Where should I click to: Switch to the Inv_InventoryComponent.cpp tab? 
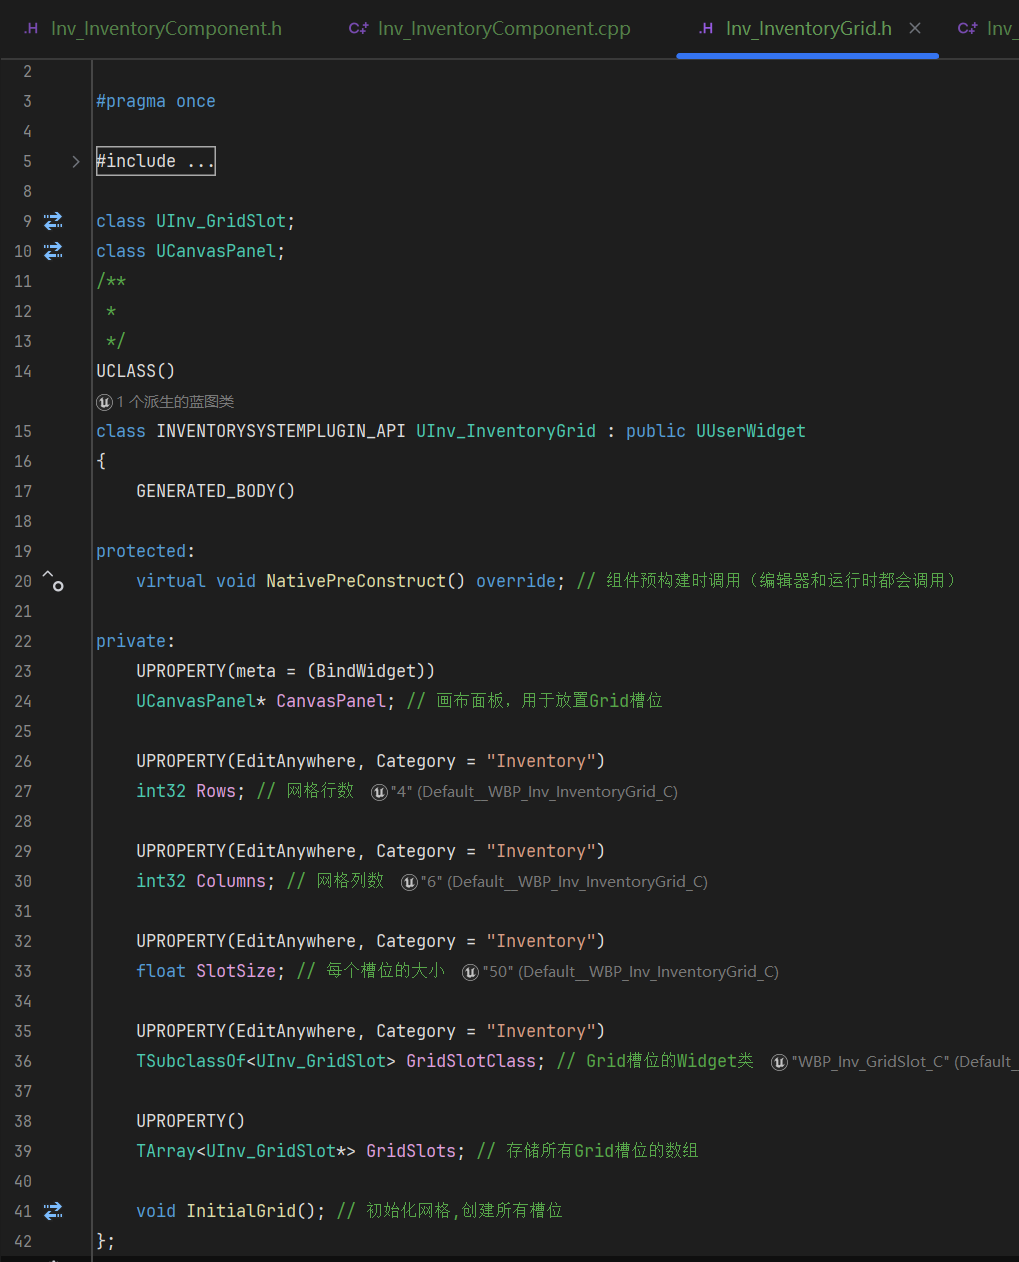(x=490, y=29)
